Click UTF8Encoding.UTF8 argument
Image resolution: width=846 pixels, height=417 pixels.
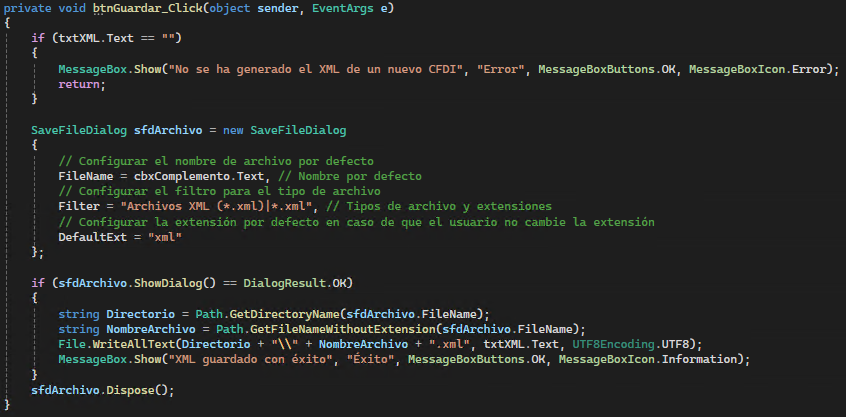pyautogui.click(x=628, y=344)
